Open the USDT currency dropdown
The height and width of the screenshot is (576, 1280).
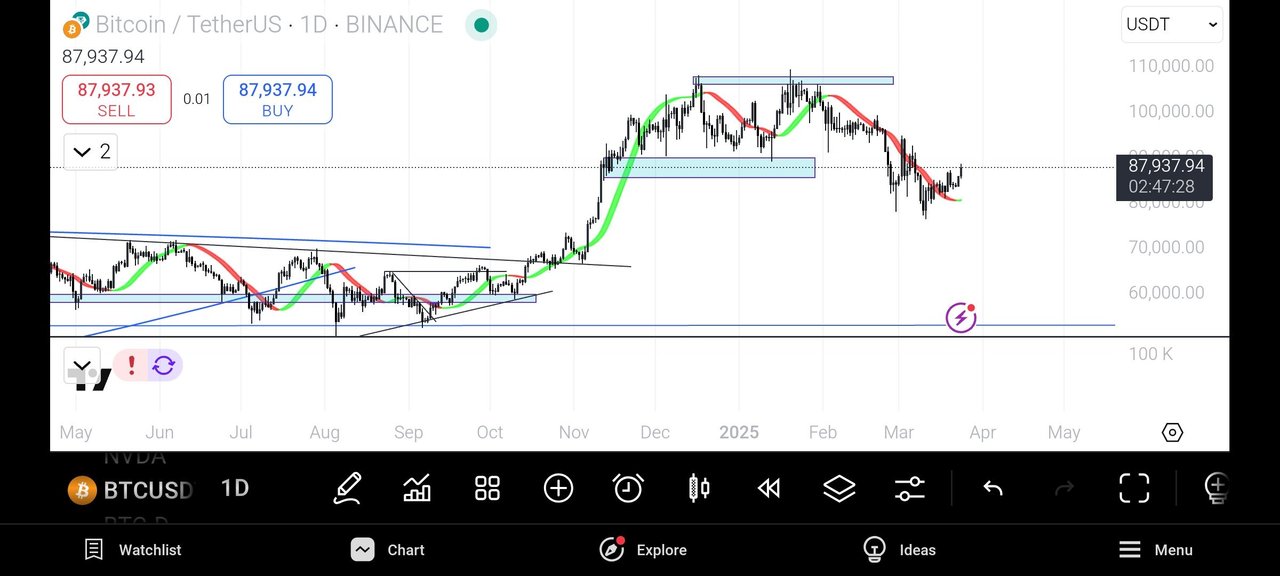point(1173,24)
